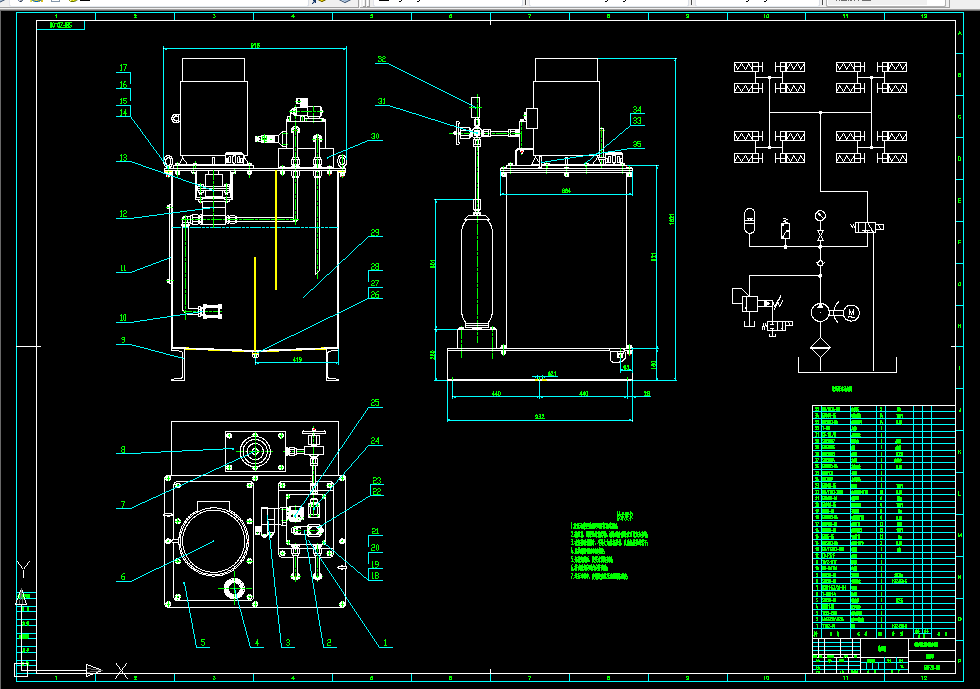The image size is (980, 689).
Task: Select the green technical notes text block
Action: [x=609, y=546]
